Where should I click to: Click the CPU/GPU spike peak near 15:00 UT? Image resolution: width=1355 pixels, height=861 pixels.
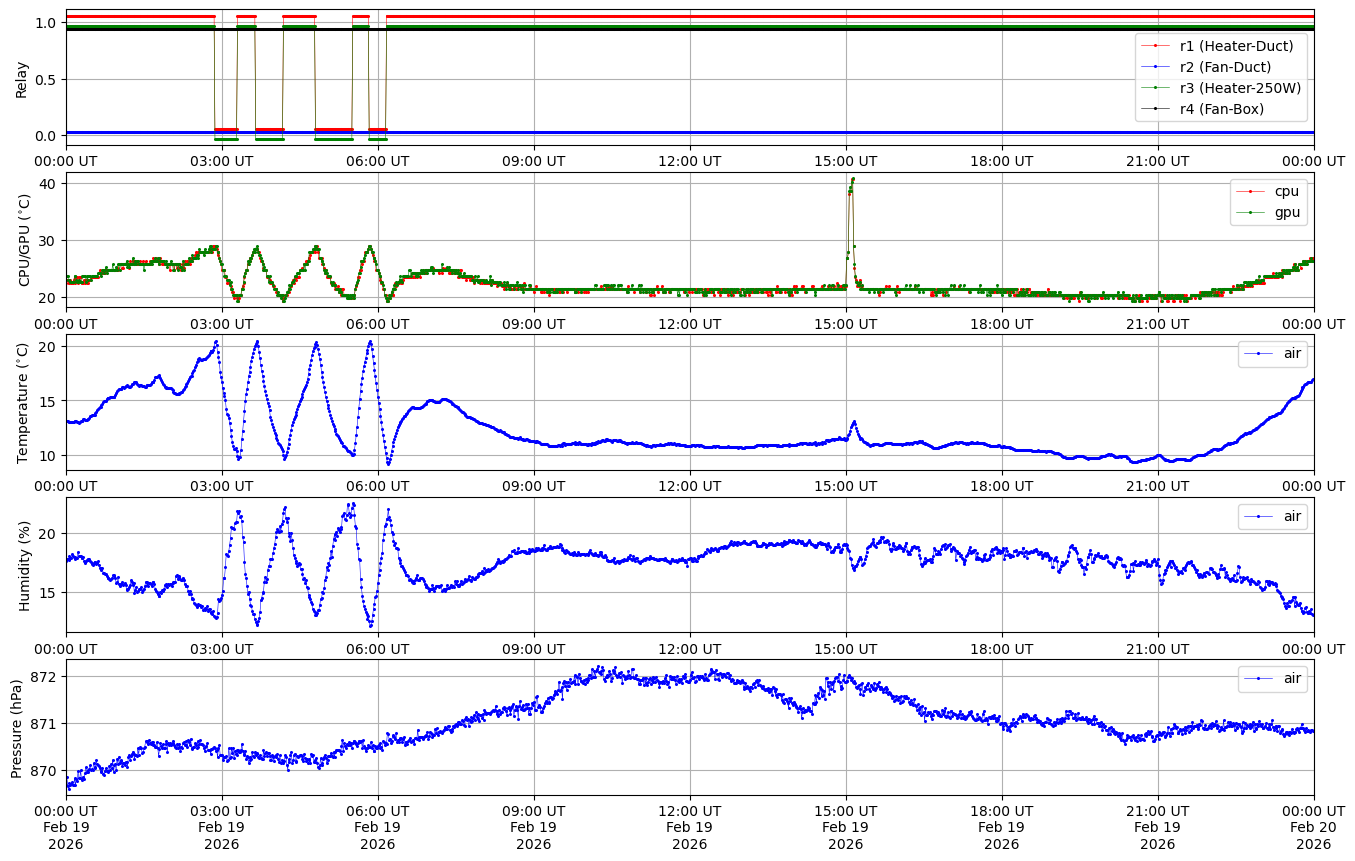pos(852,179)
